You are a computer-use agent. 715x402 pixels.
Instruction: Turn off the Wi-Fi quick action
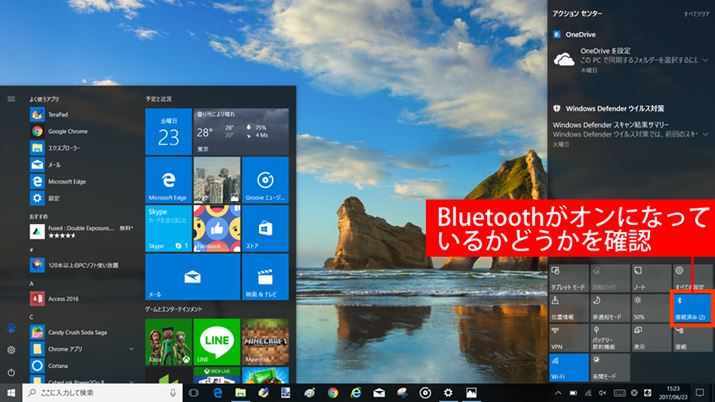point(569,369)
